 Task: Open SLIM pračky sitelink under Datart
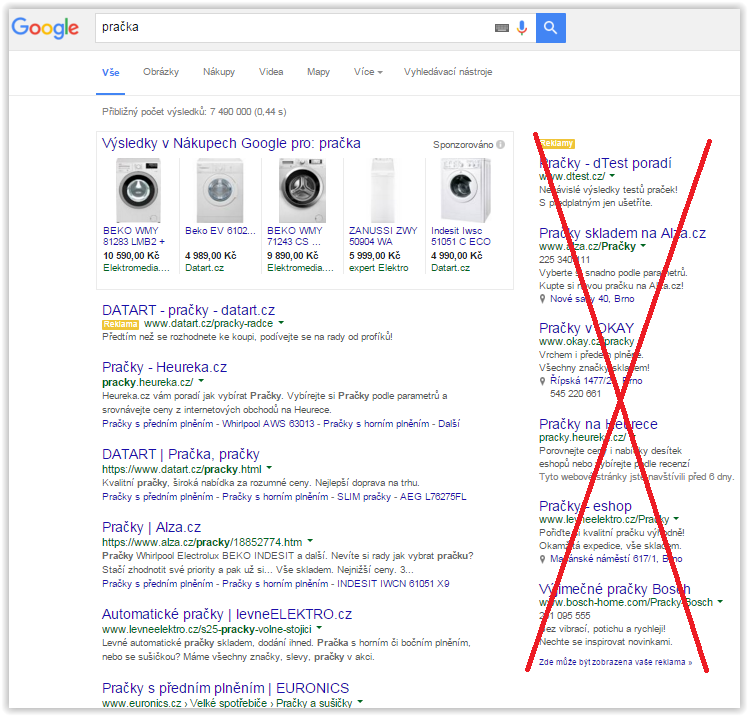pyautogui.click(x=364, y=497)
